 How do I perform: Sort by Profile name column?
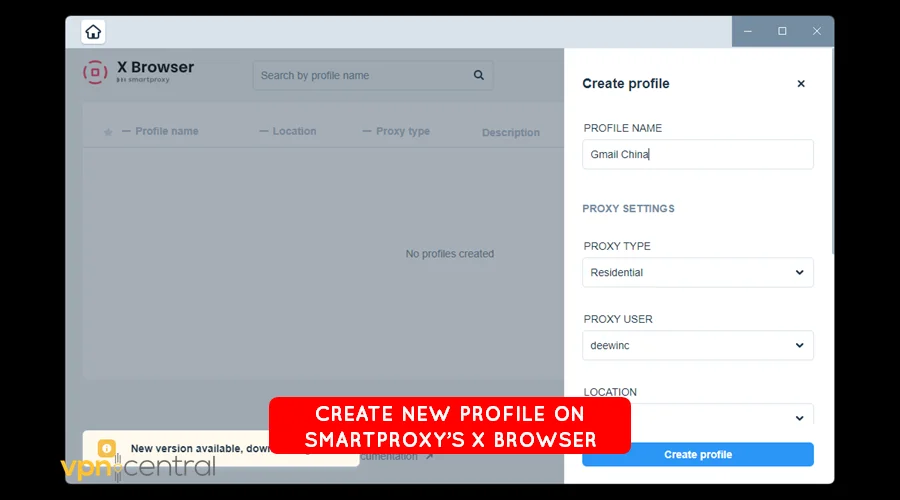pos(160,131)
